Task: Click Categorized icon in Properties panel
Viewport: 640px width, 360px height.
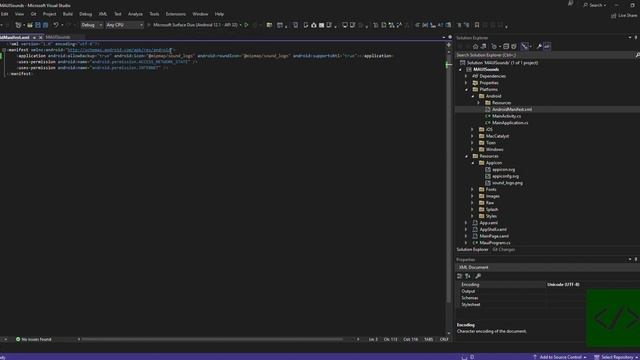Action: coord(460,276)
